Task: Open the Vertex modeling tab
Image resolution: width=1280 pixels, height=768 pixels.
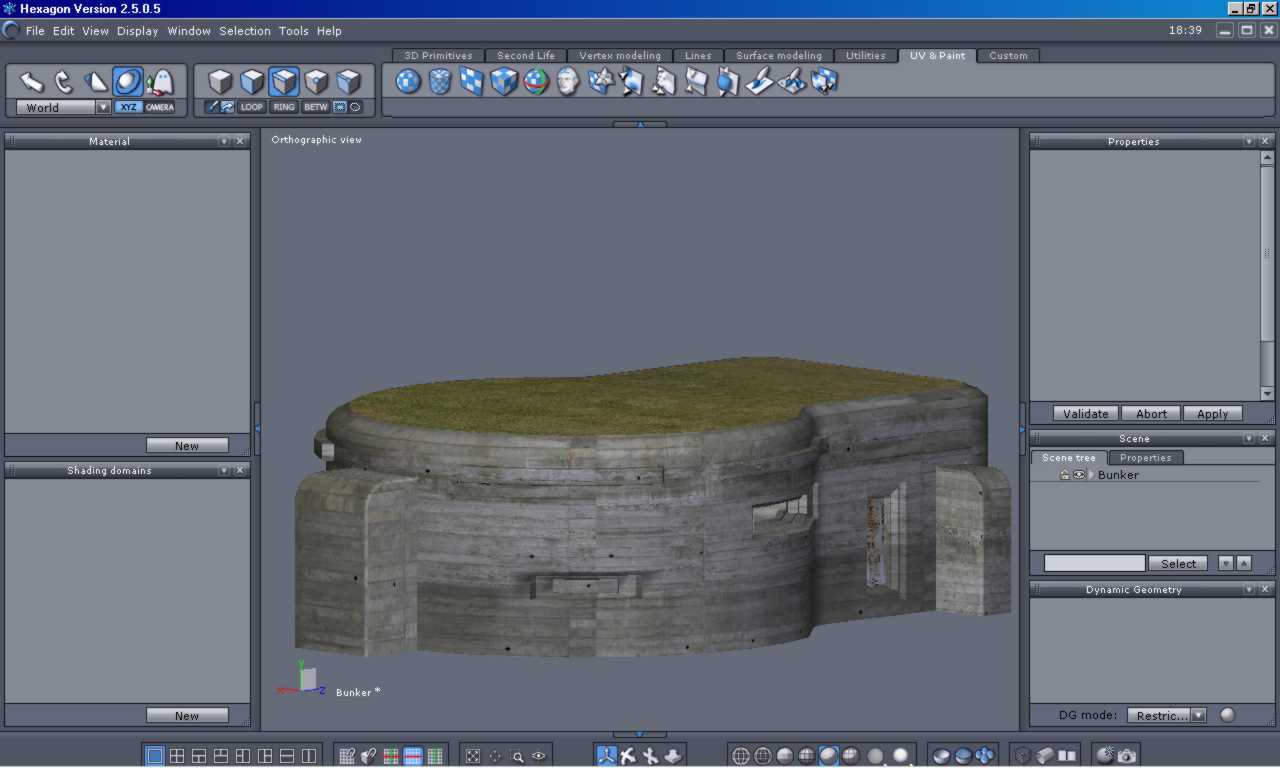Action: (x=620, y=56)
